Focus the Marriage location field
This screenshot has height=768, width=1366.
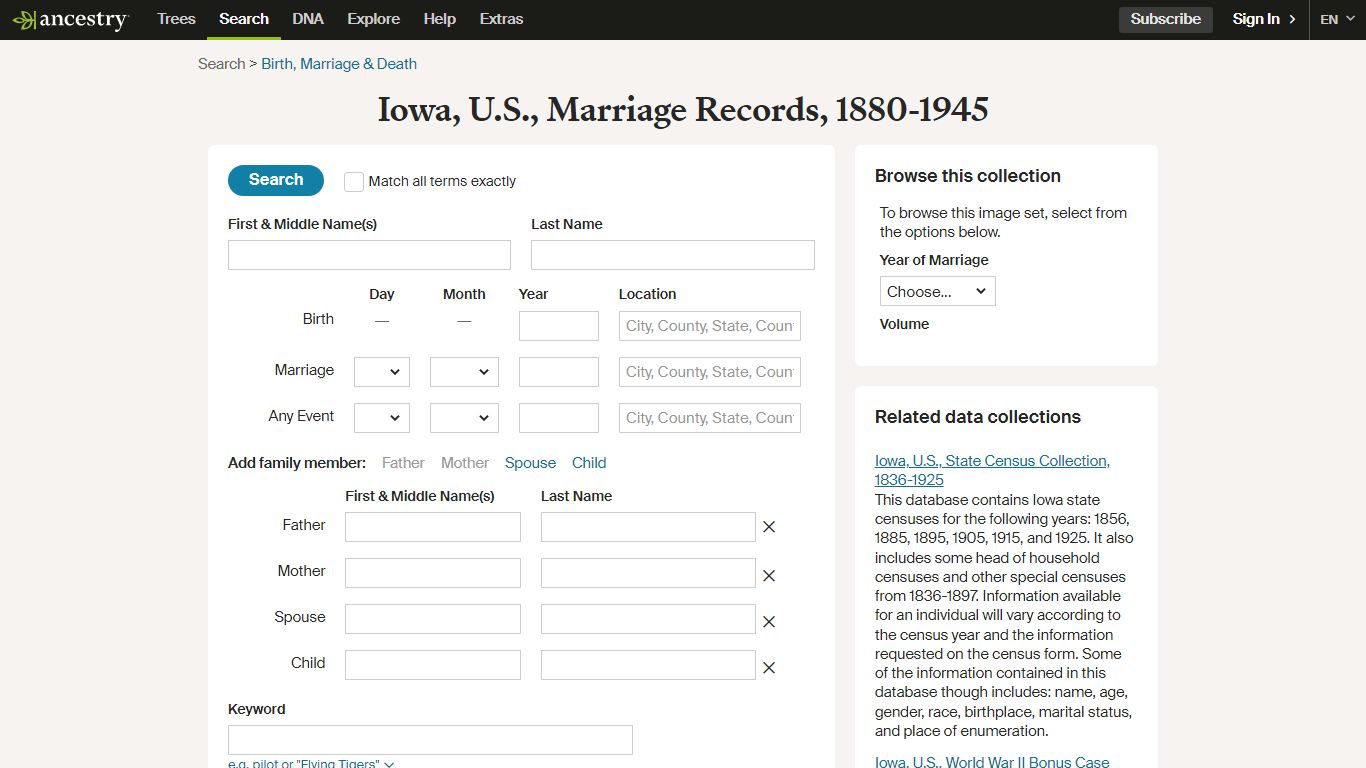click(x=710, y=372)
